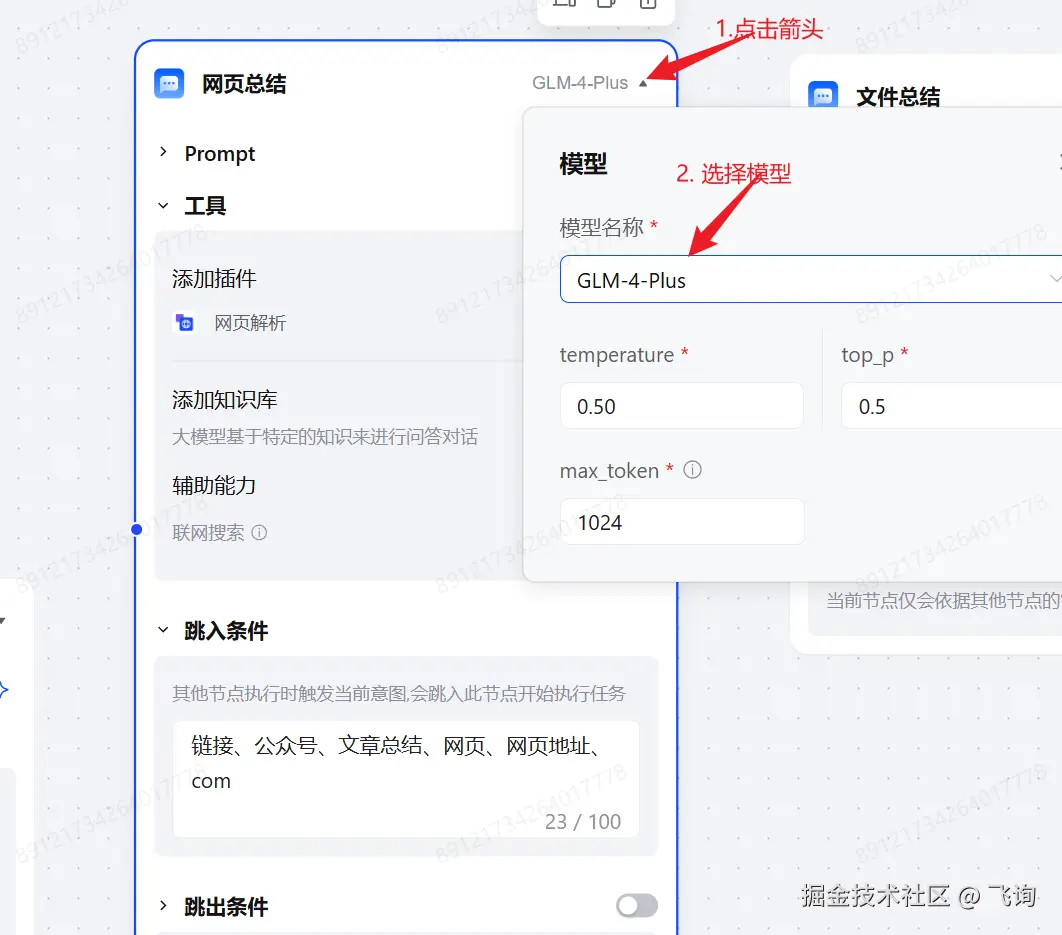Click the 添加插件 label

click(214, 278)
